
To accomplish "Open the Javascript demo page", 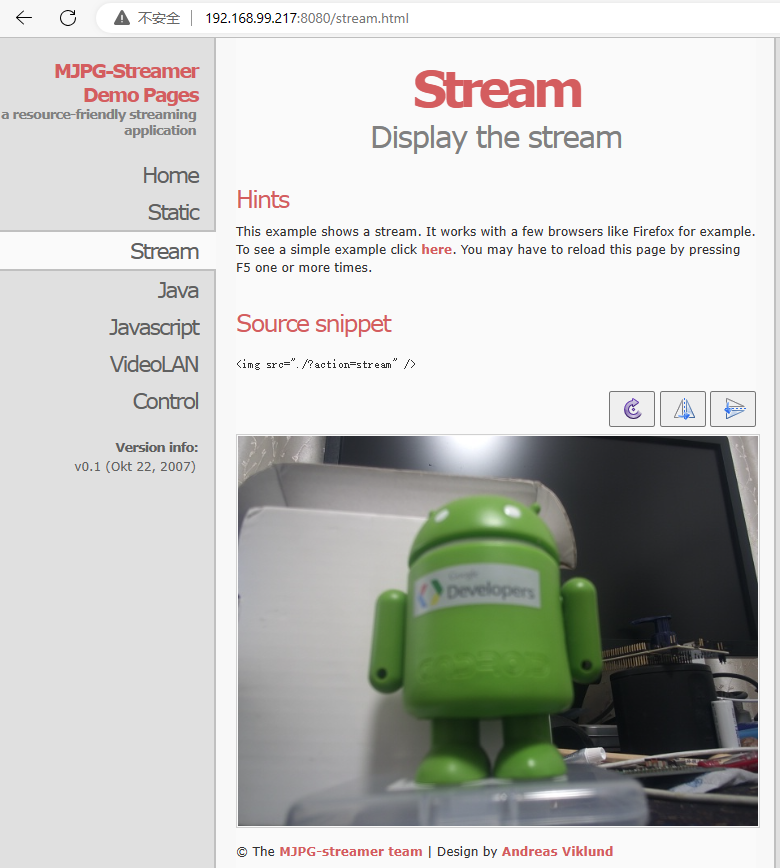I will 154,328.
